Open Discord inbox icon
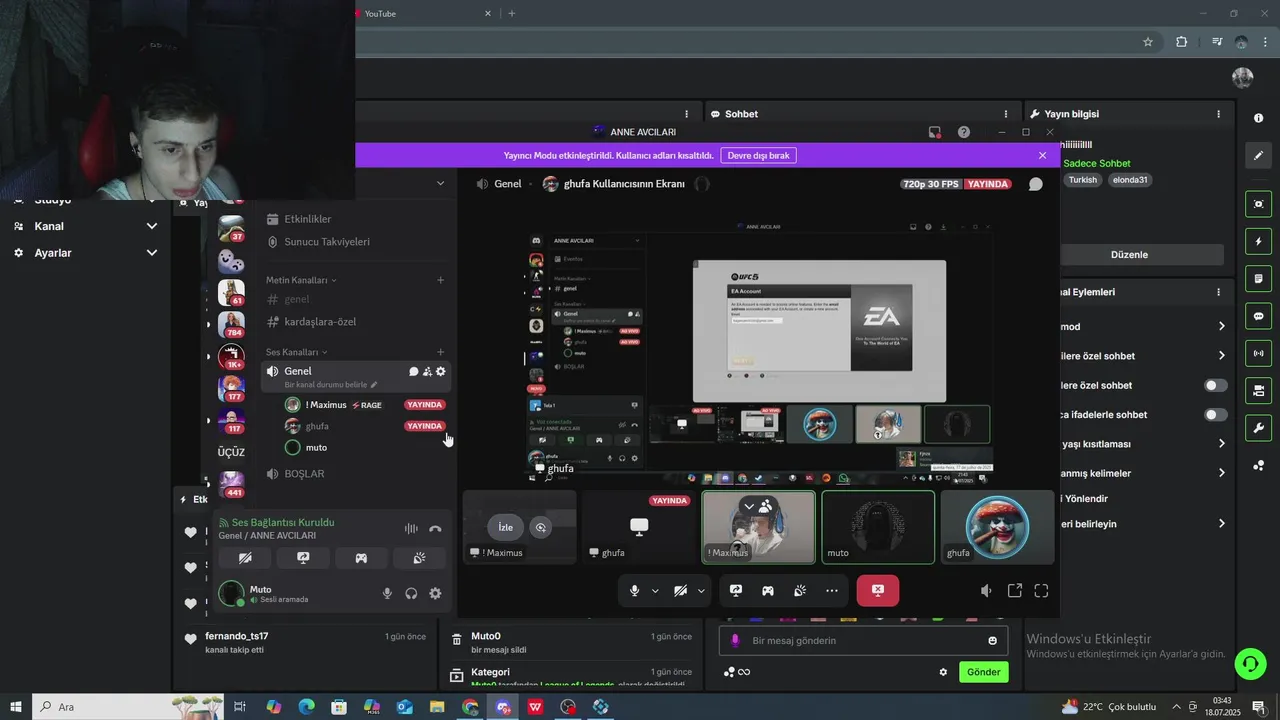 coord(934,132)
